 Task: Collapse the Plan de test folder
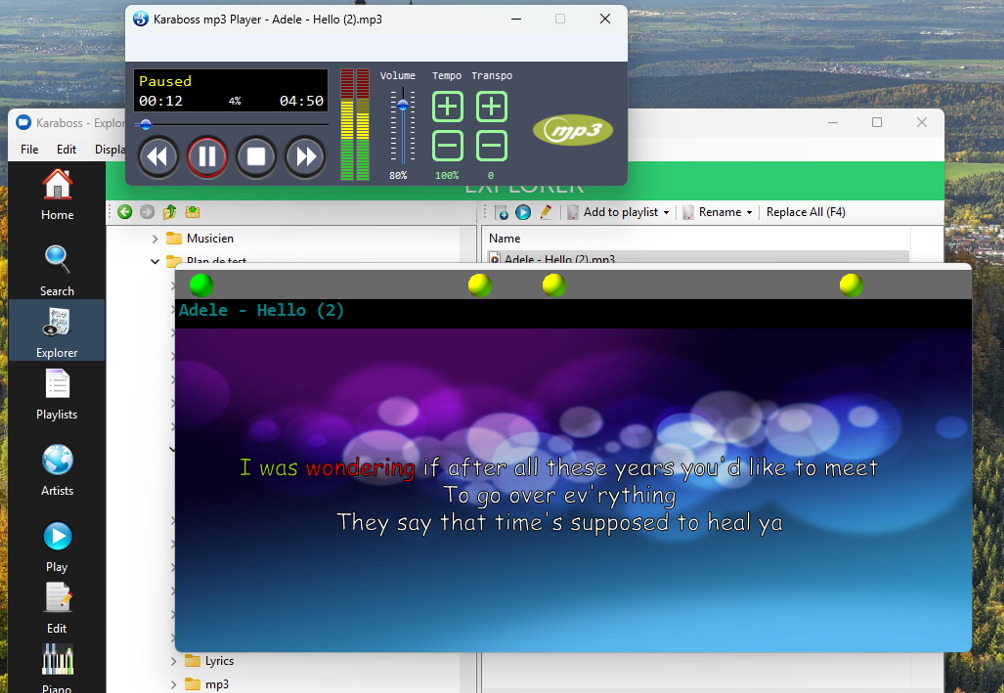click(x=155, y=261)
